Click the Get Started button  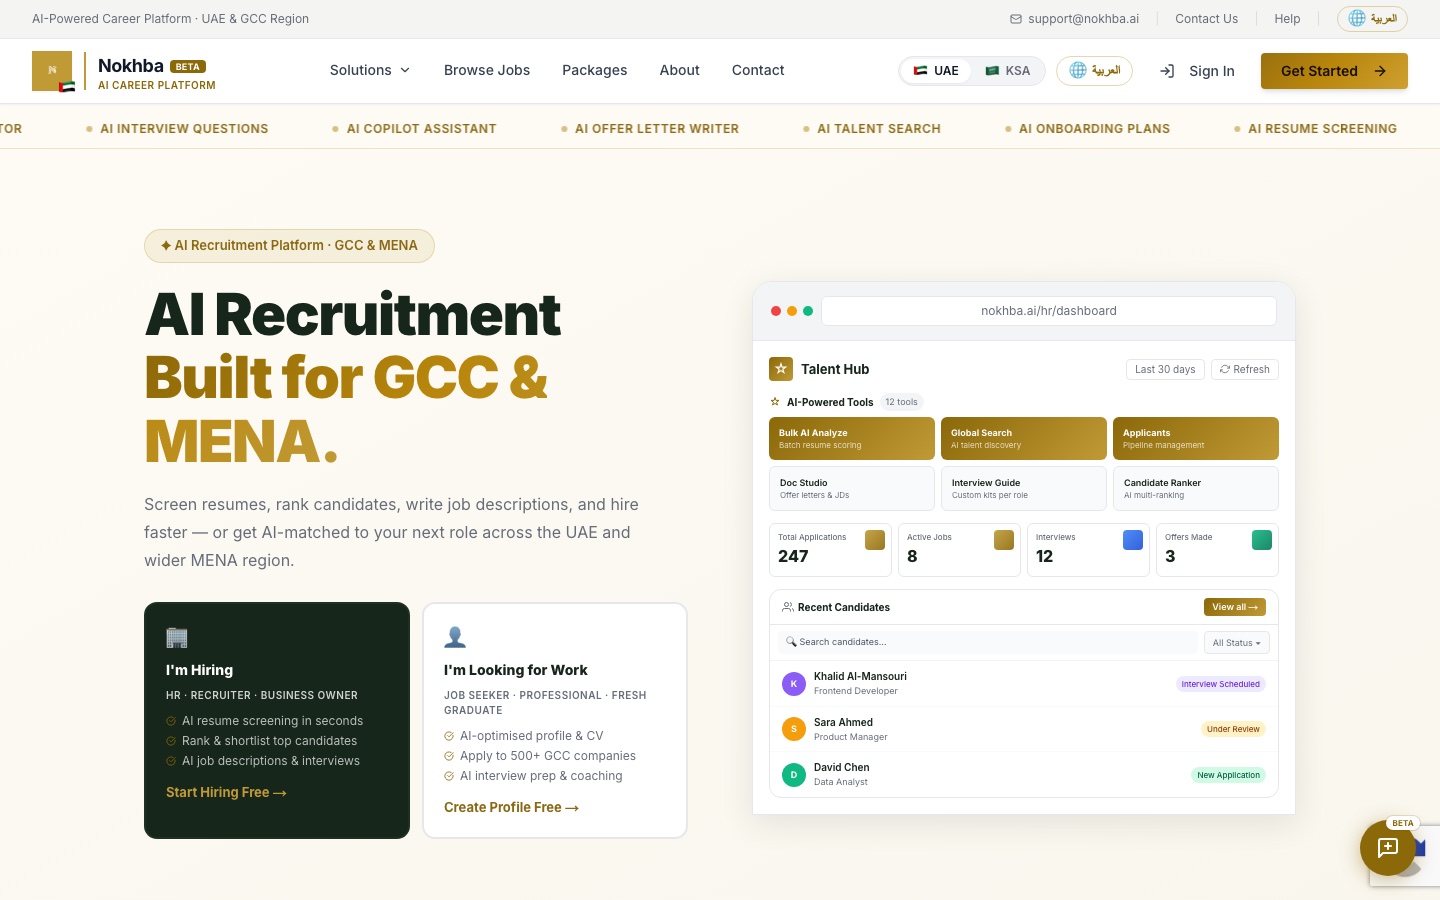click(x=1334, y=71)
